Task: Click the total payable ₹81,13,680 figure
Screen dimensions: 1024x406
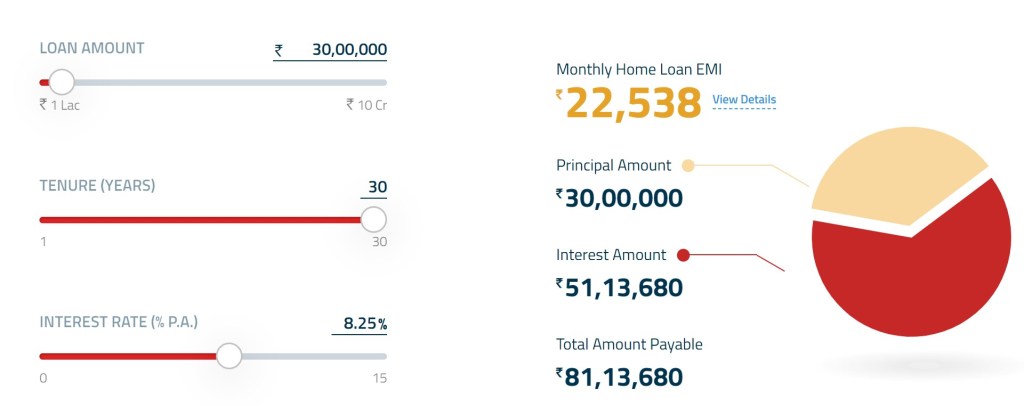Action: coord(623,377)
